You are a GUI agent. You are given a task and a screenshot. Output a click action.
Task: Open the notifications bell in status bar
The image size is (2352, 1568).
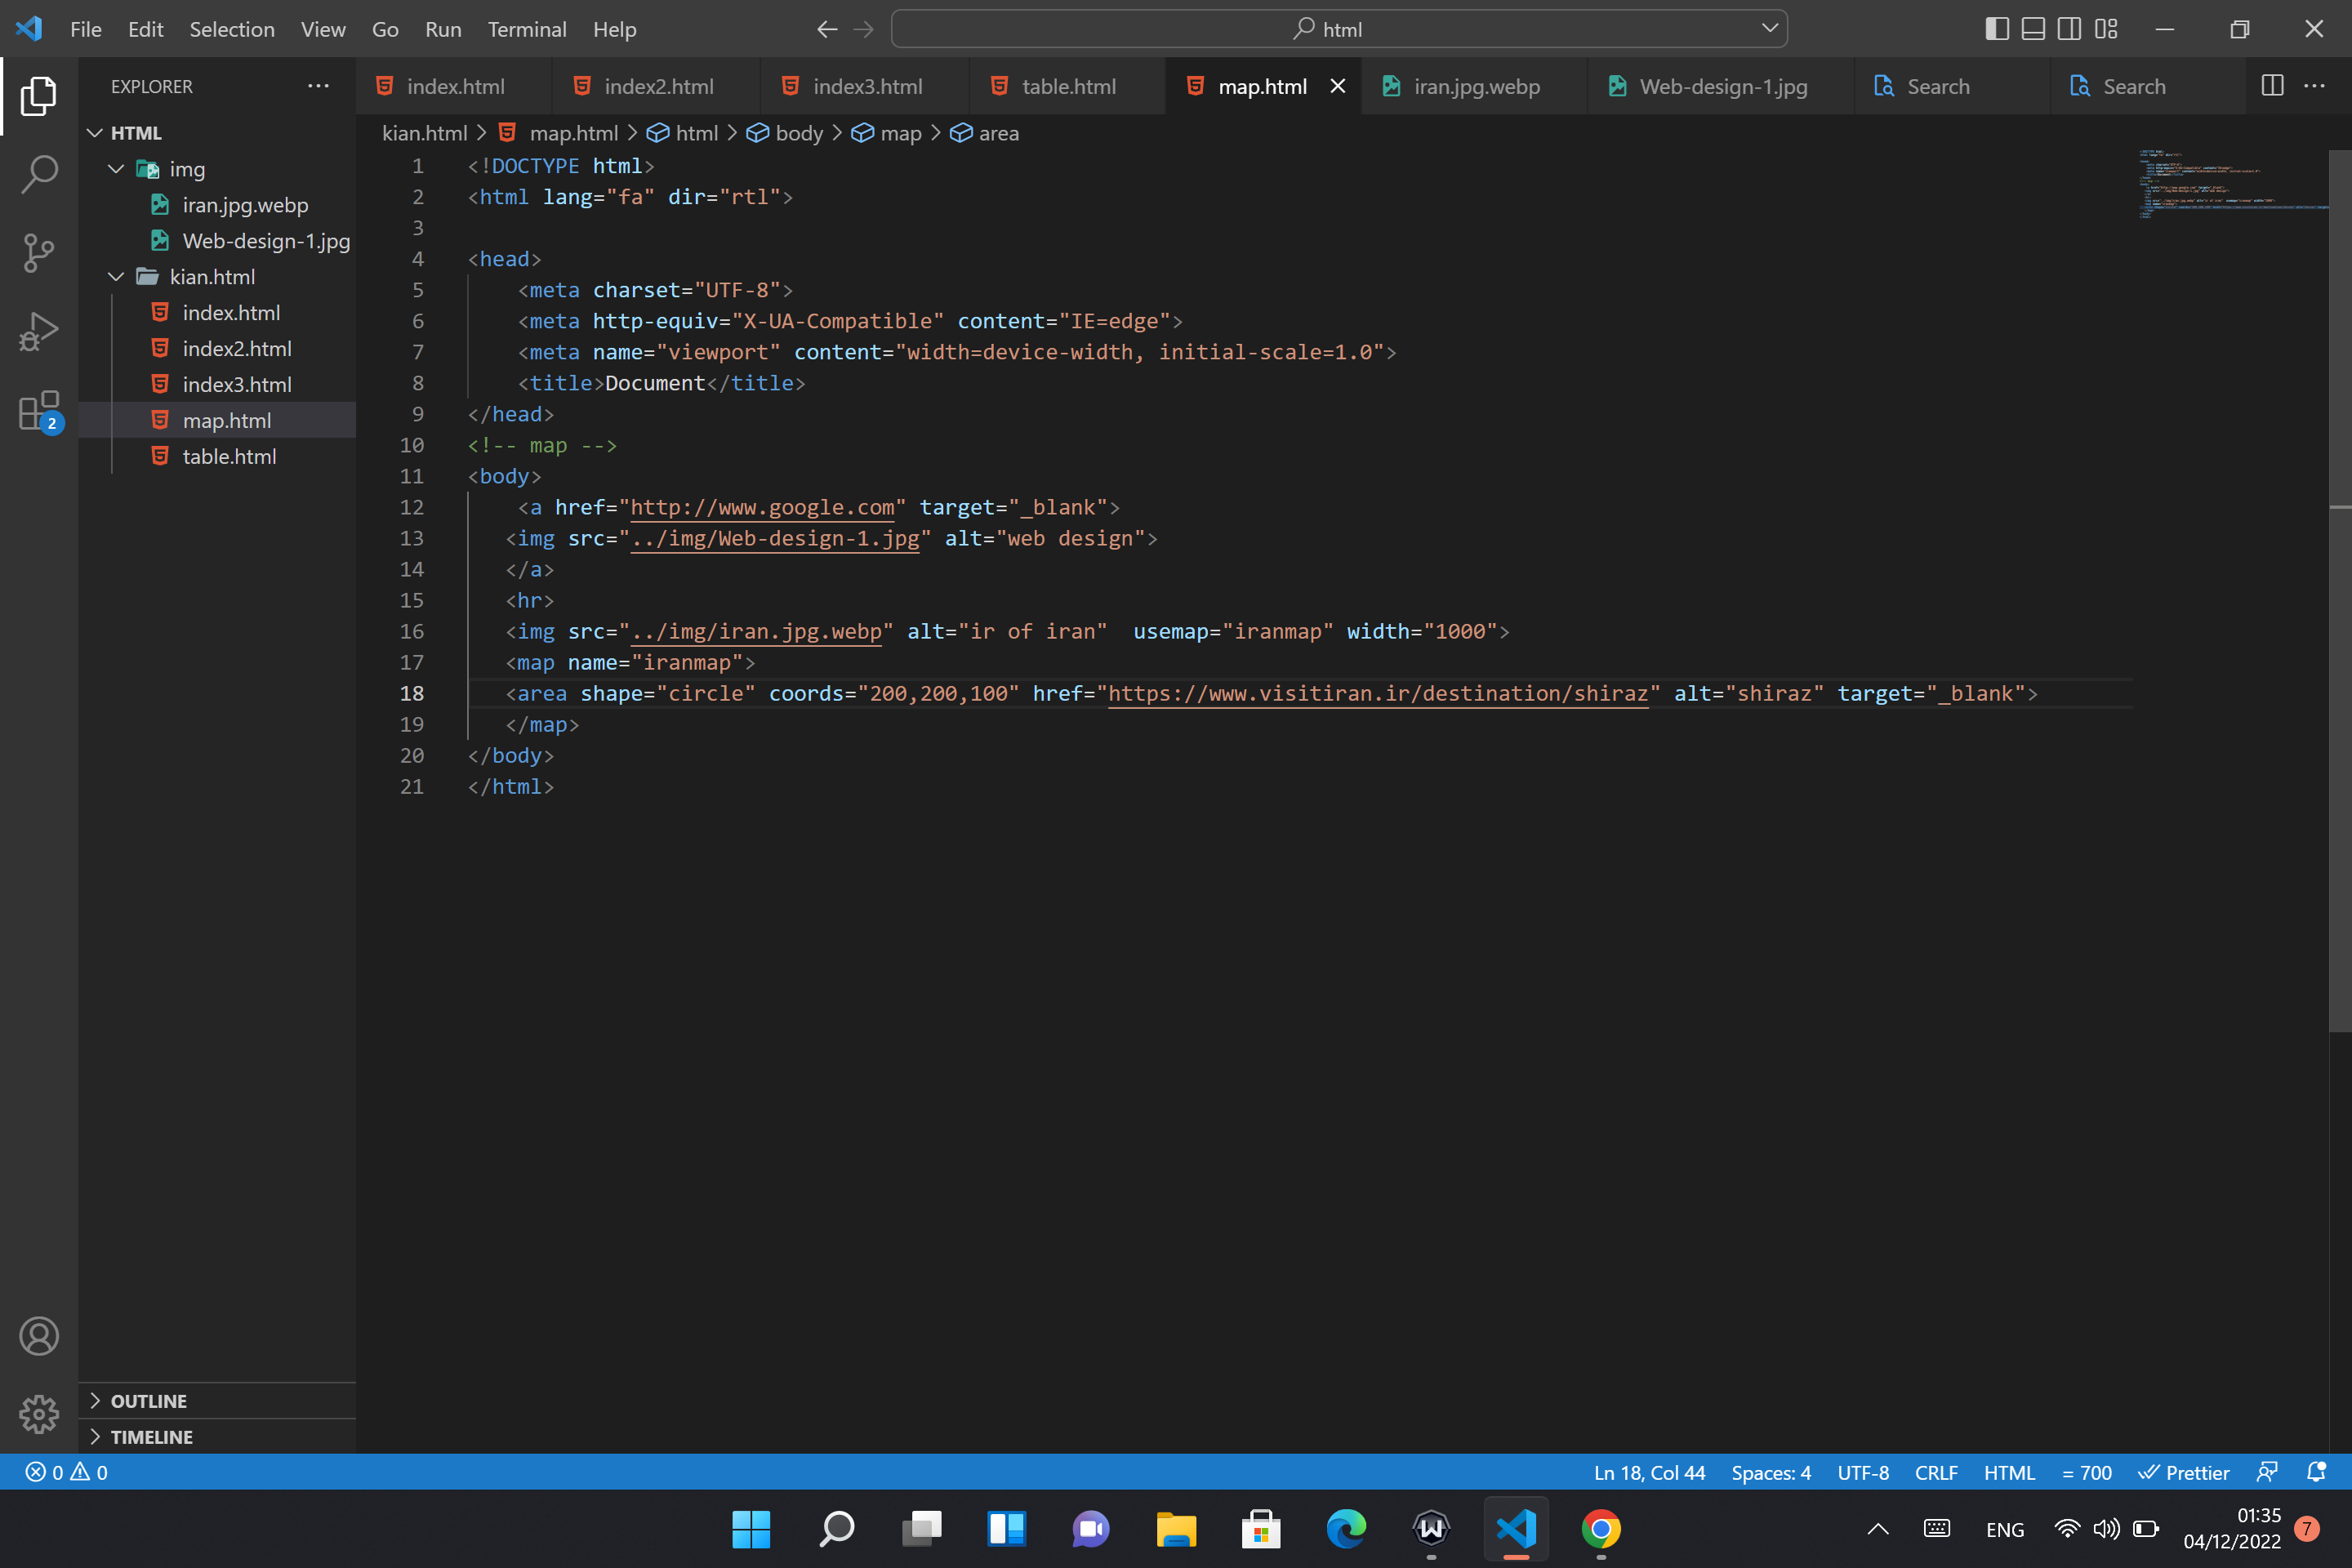pyautogui.click(x=2316, y=1472)
